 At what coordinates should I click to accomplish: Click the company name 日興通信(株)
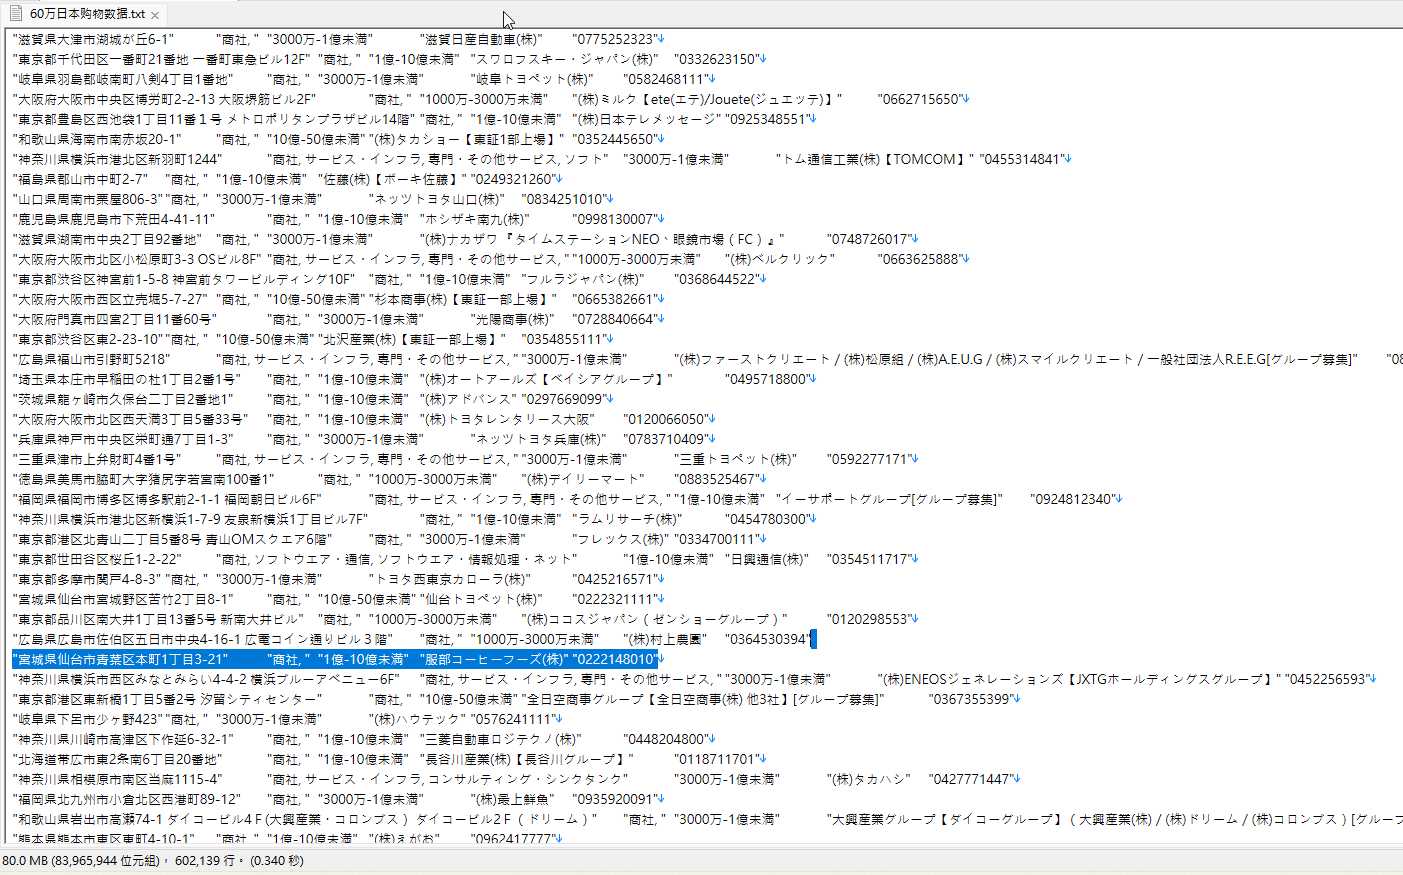coord(767,559)
